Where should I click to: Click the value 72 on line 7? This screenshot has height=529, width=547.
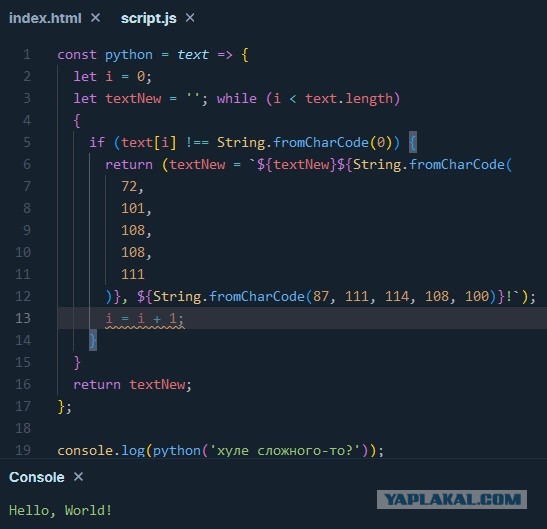coord(129,187)
